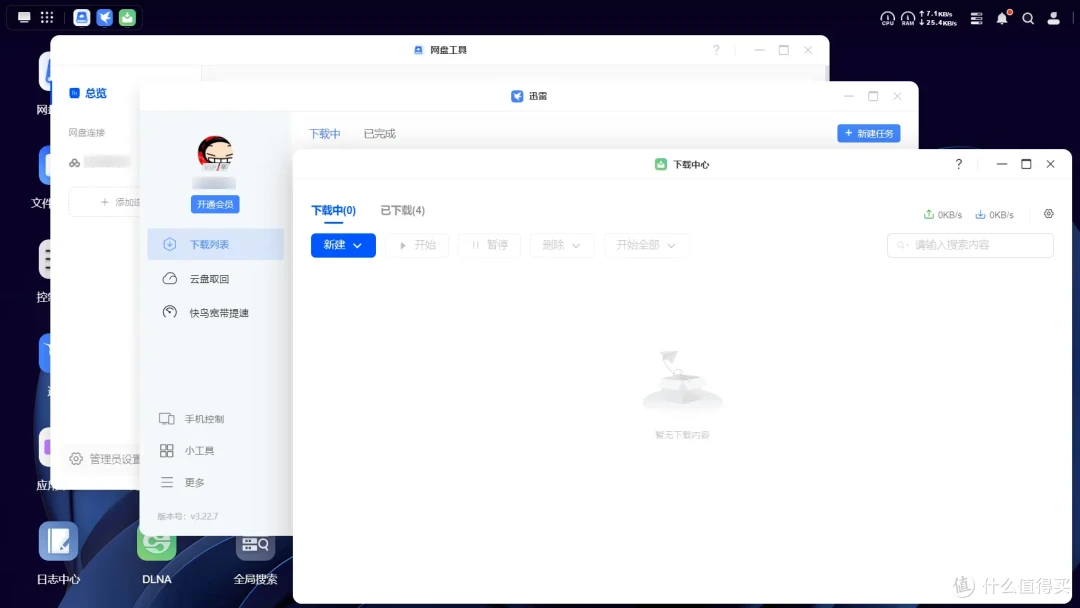Check the RAM usage indicator
Viewport: 1080px width, 608px height.
[x=908, y=19]
